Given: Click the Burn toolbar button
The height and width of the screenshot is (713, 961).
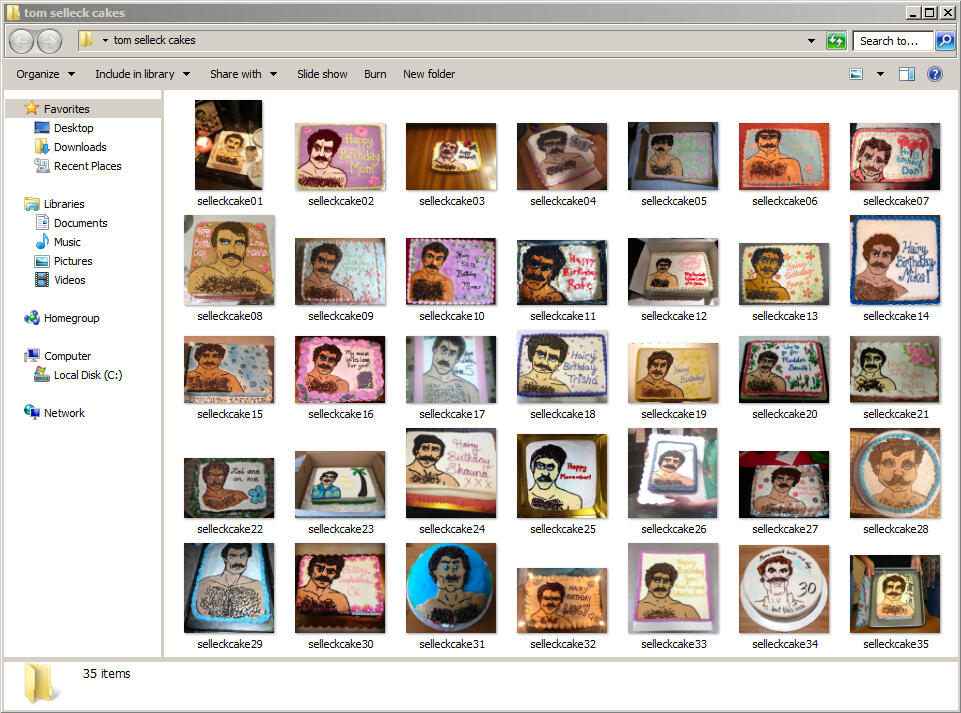Looking at the screenshot, I should 375,74.
